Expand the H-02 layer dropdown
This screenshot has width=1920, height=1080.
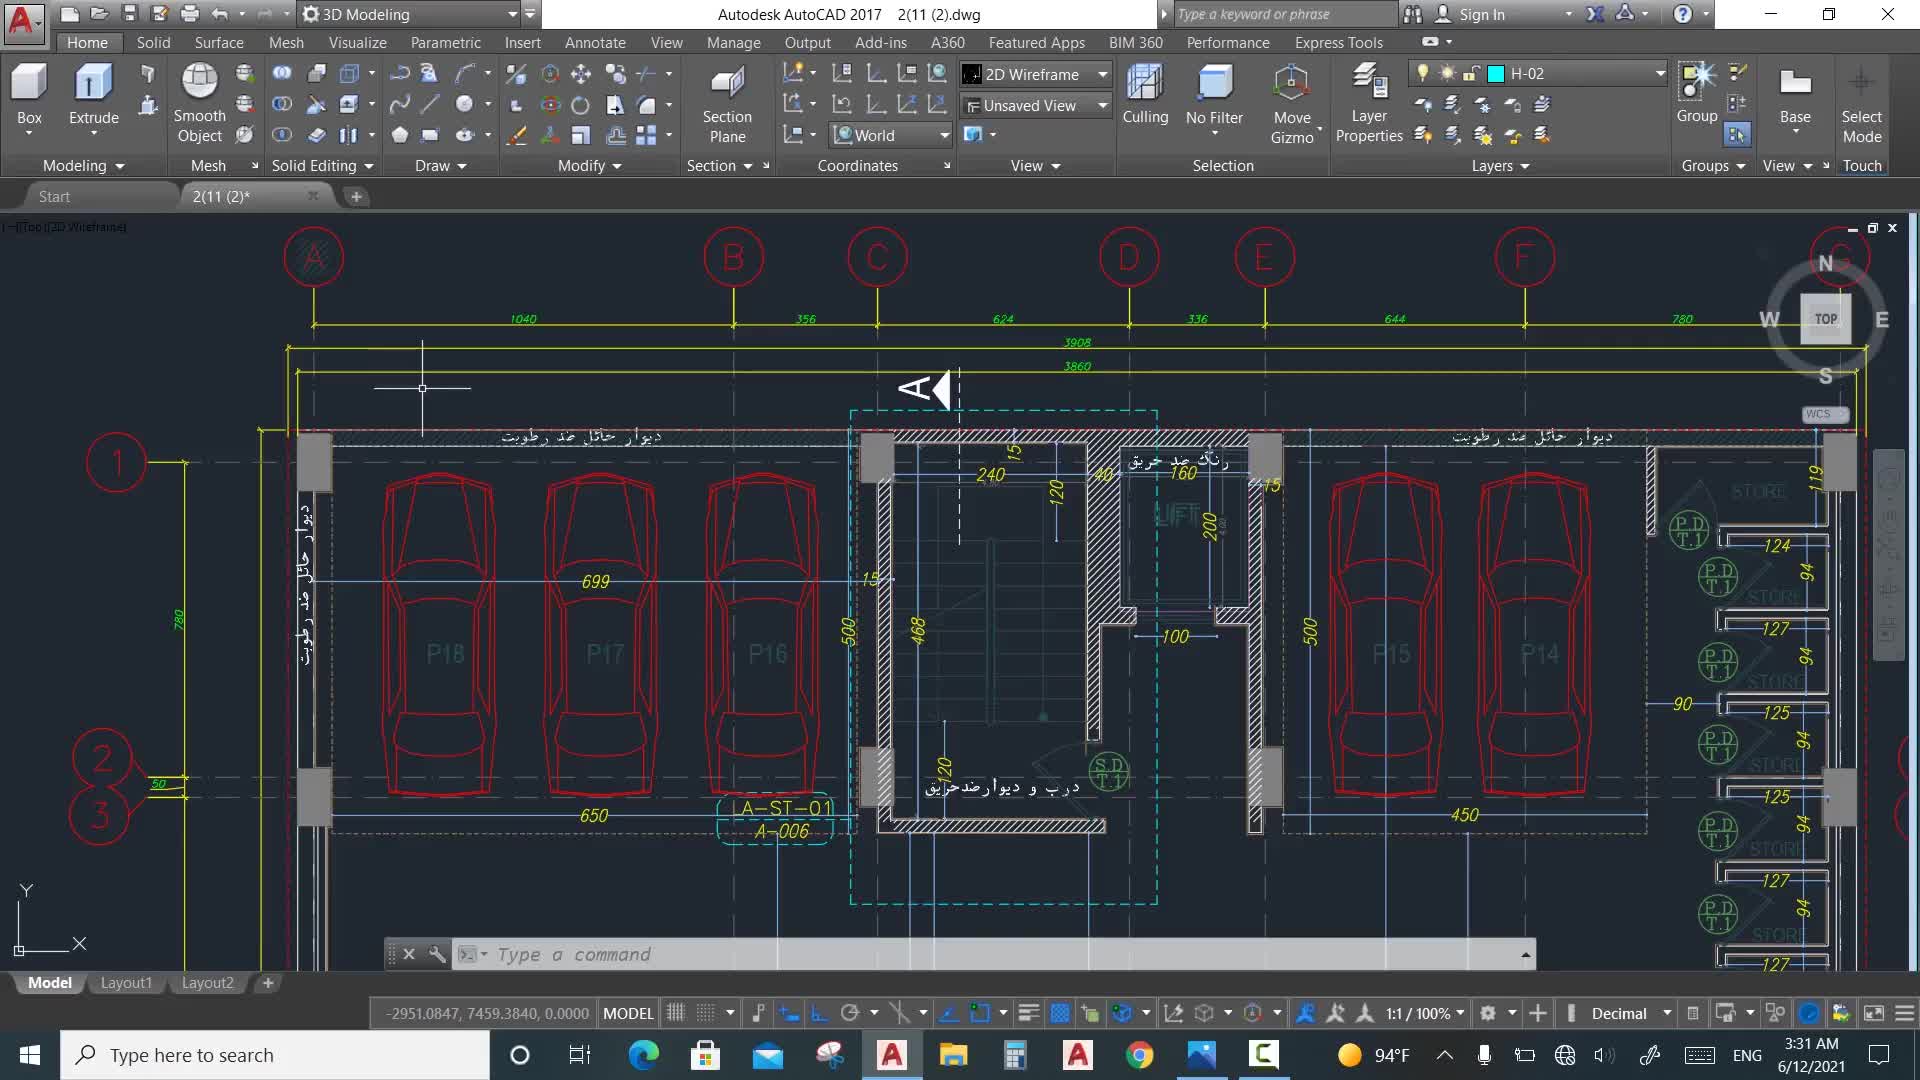tap(1660, 73)
